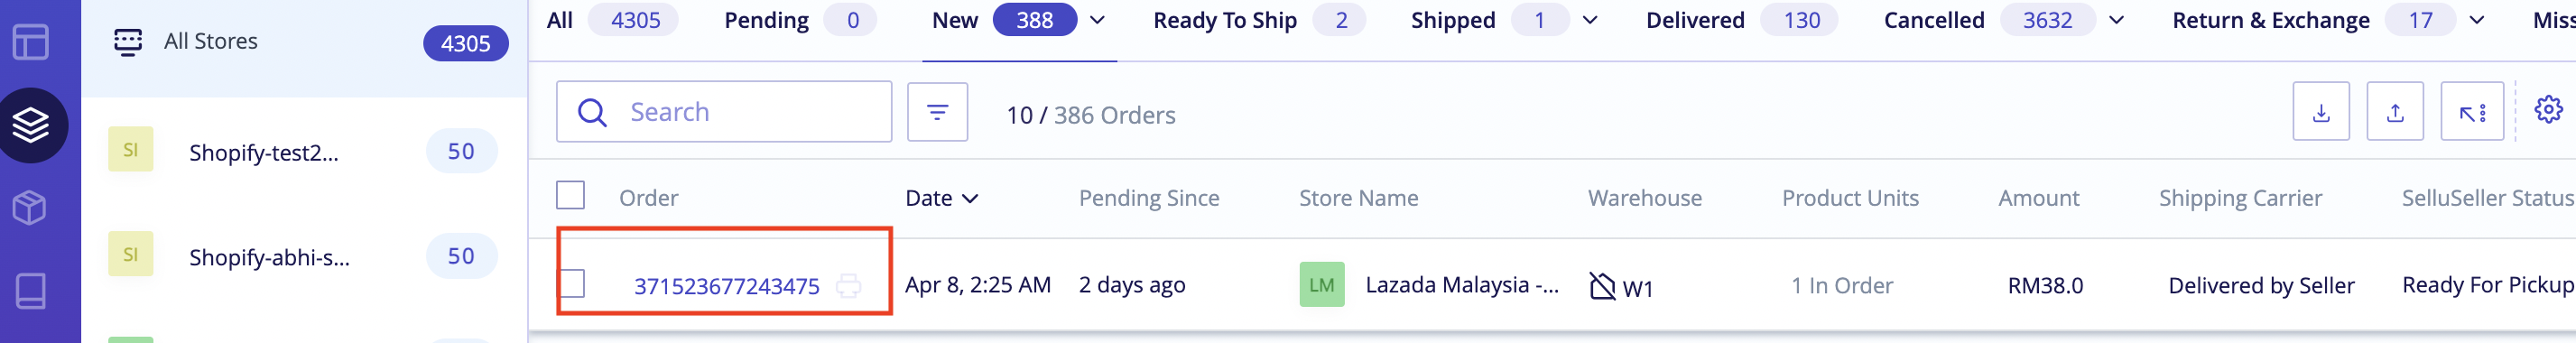Click into the Search orders field
Viewport: 2576px width, 343px height.
[724, 112]
